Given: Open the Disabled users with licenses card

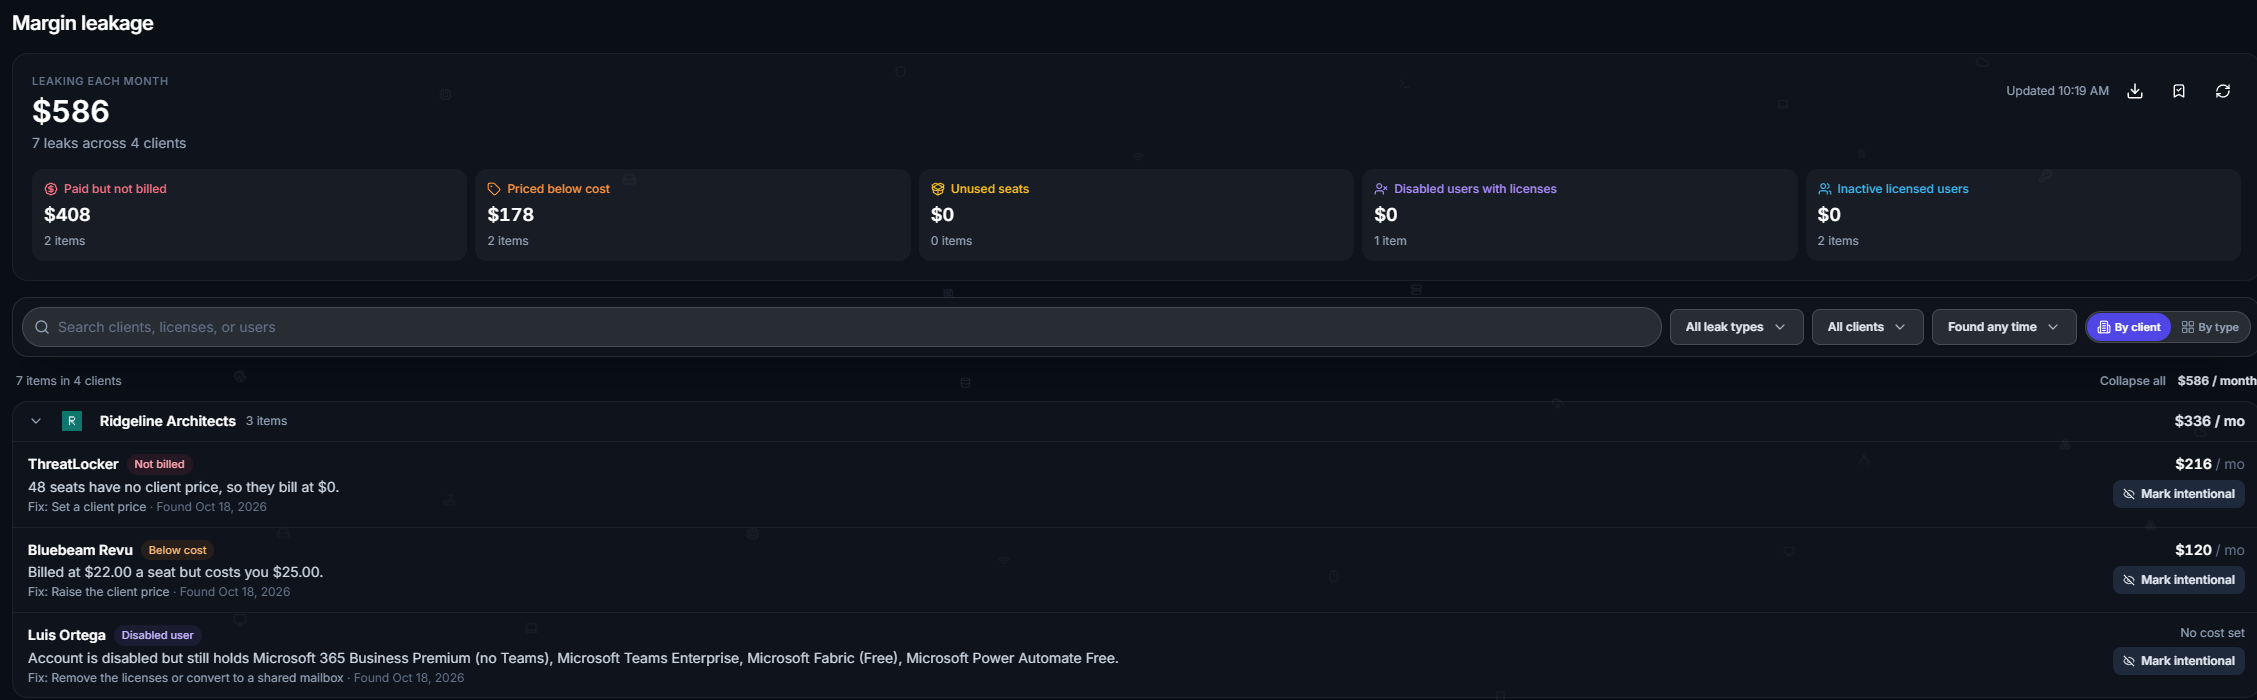Looking at the screenshot, I should click(x=1579, y=215).
